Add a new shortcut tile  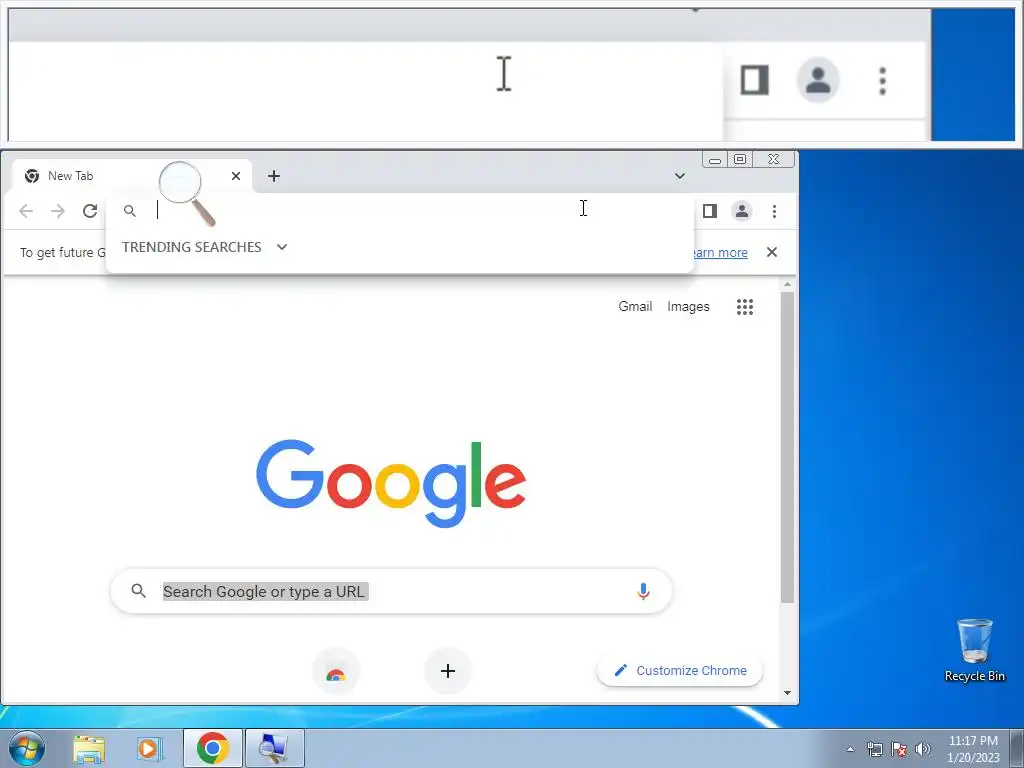point(448,671)
